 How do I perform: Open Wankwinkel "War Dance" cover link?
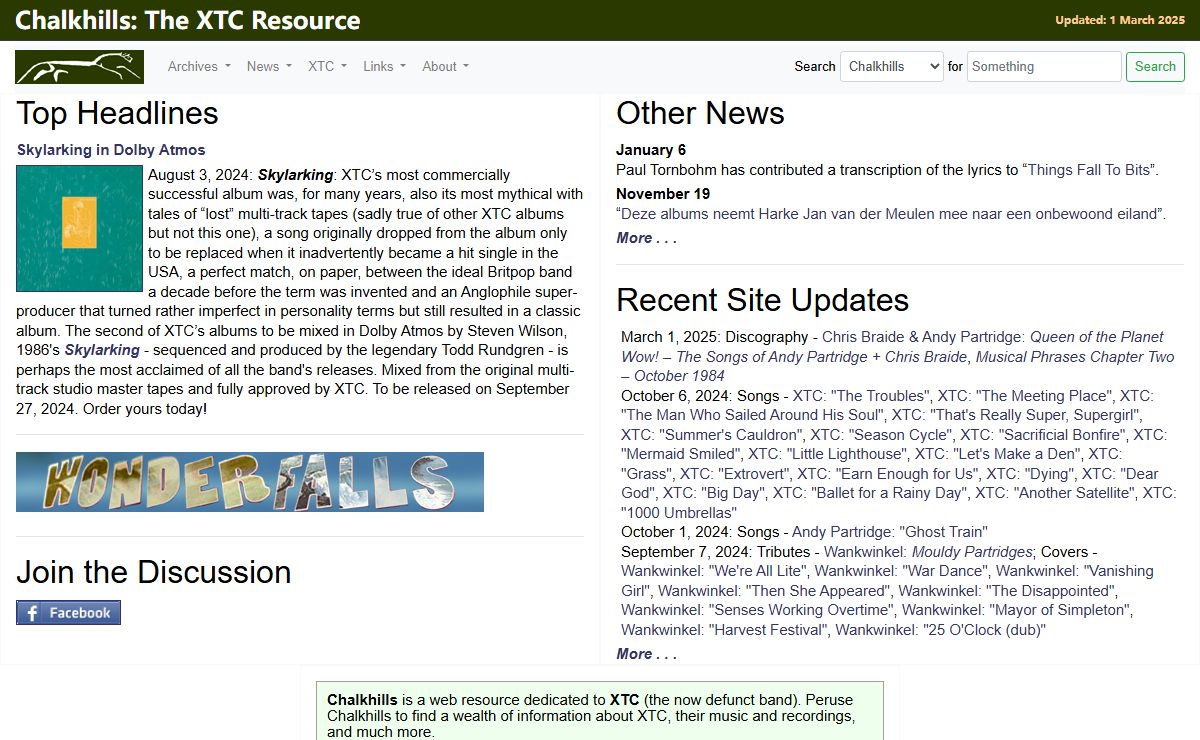point(901,571)
